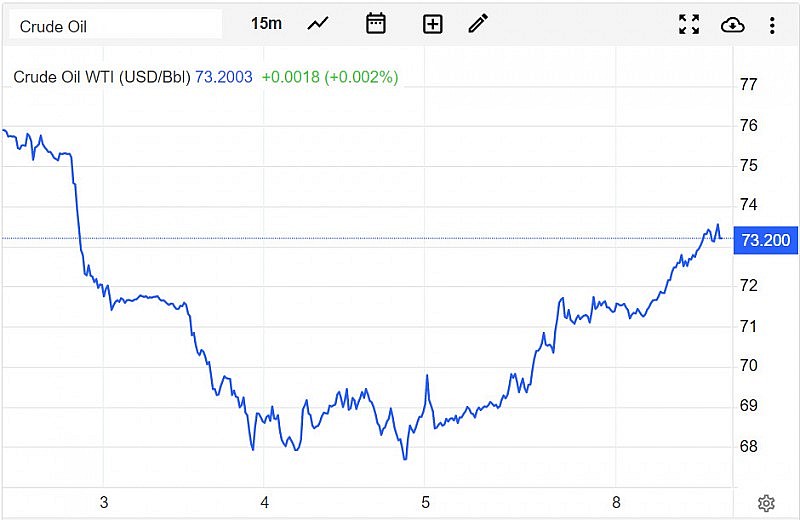Click the blue 73.200 current price tag
This screenshot has height=520, width=800.
[765, 240]
